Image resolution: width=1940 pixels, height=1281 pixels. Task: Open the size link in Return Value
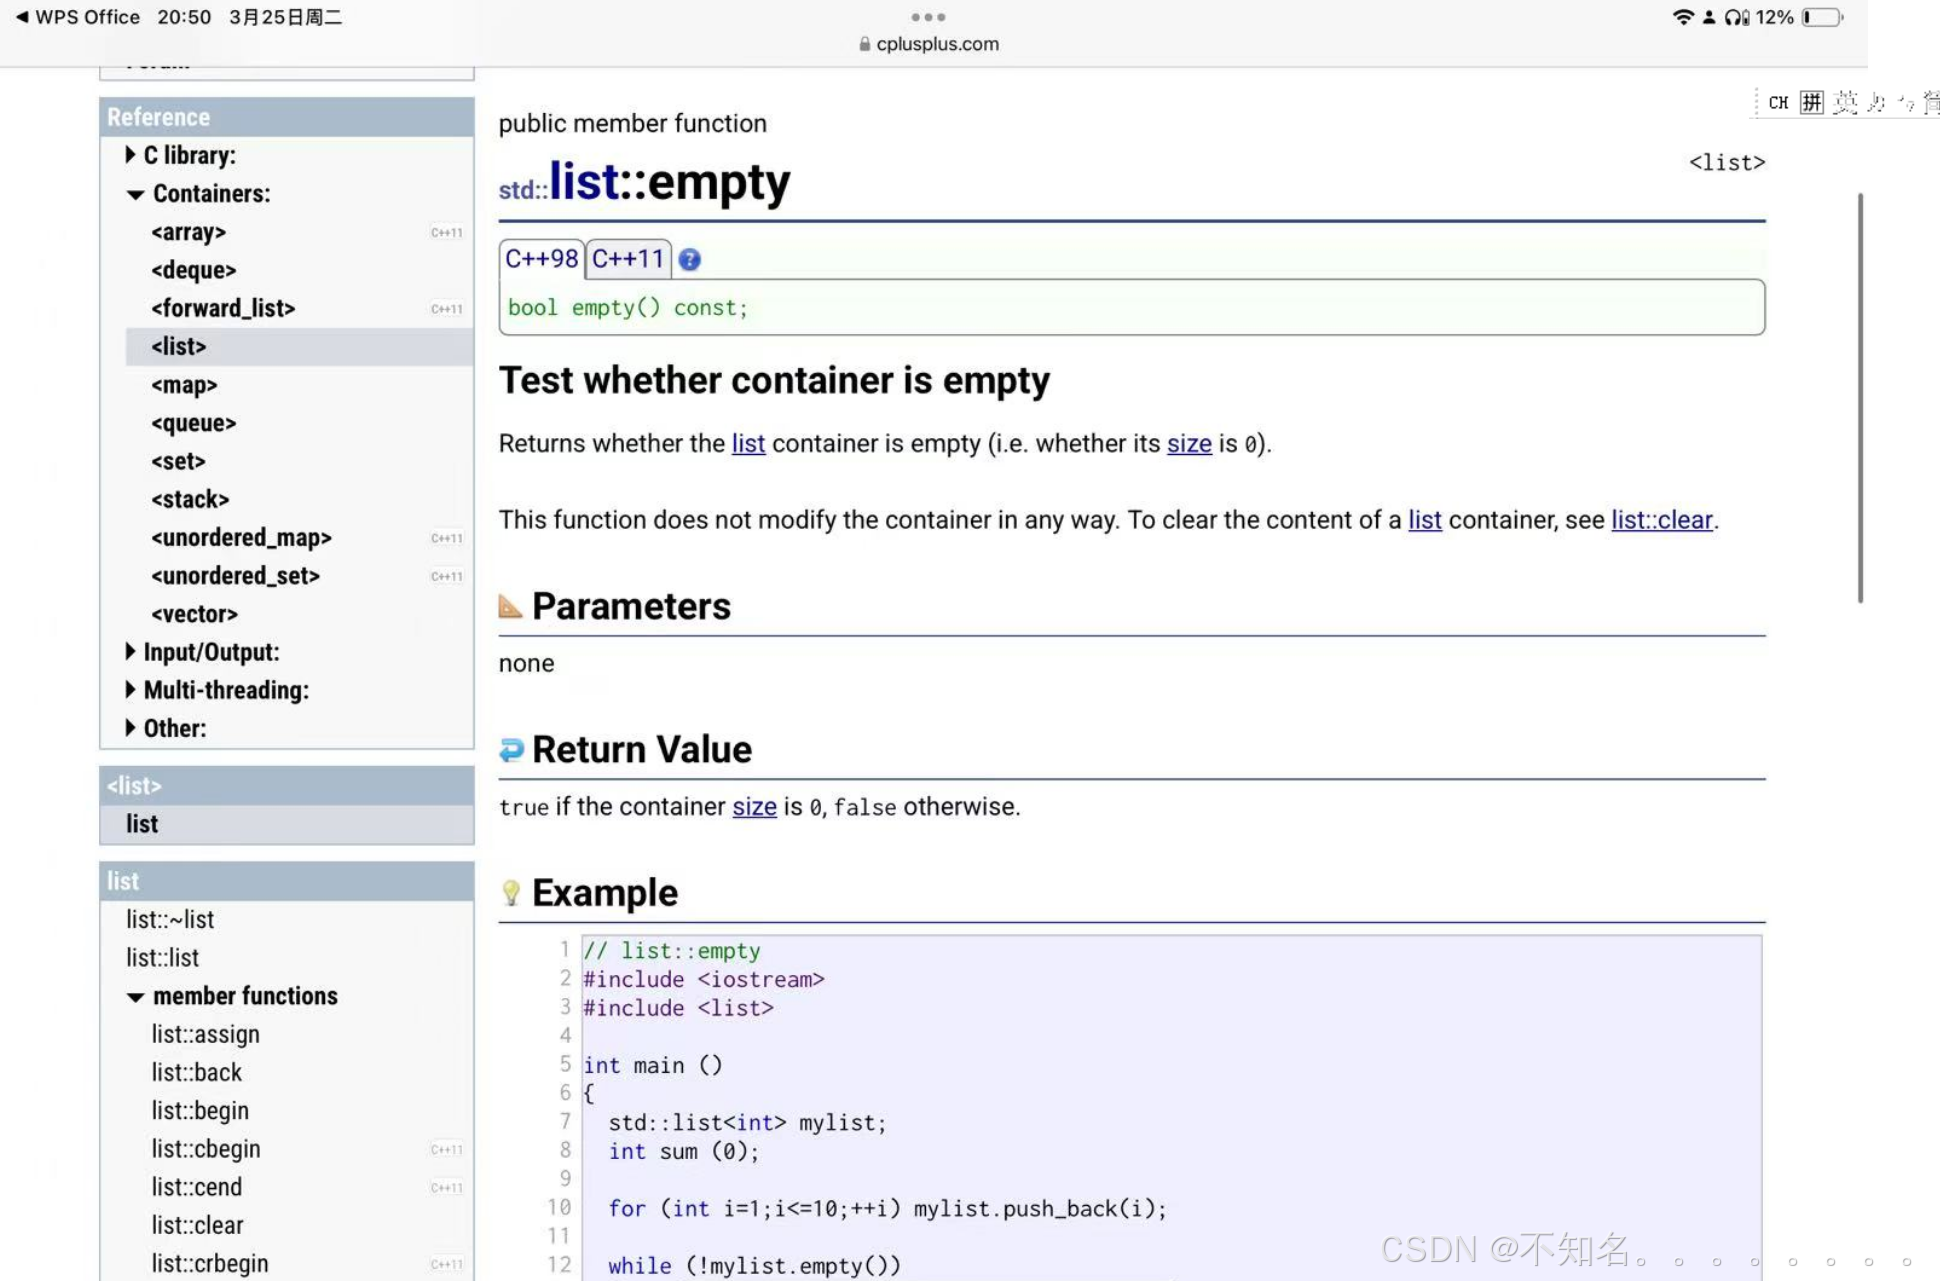[754, 807]
